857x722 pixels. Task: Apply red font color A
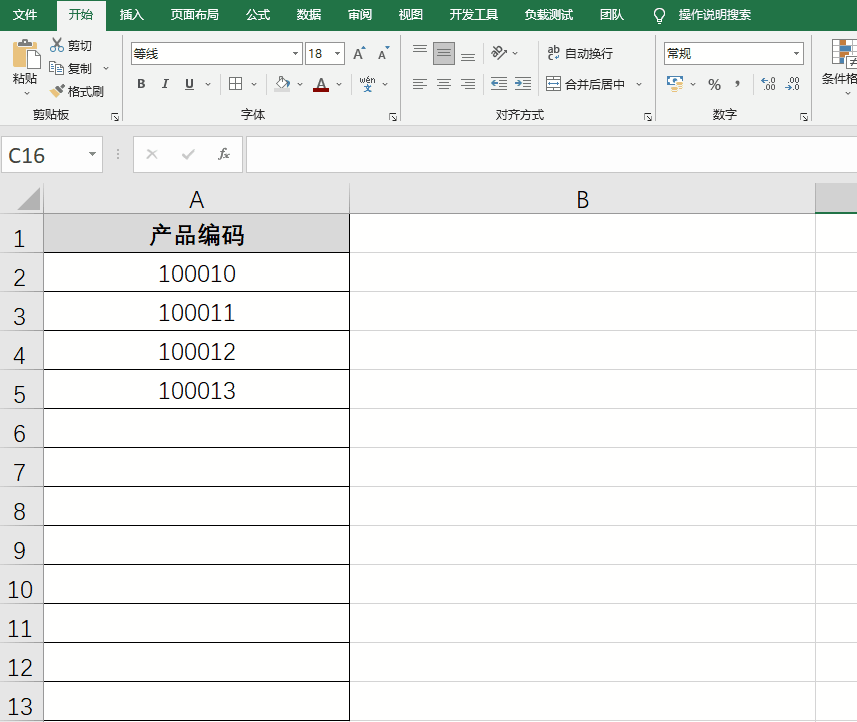click(x=321, y=84)
